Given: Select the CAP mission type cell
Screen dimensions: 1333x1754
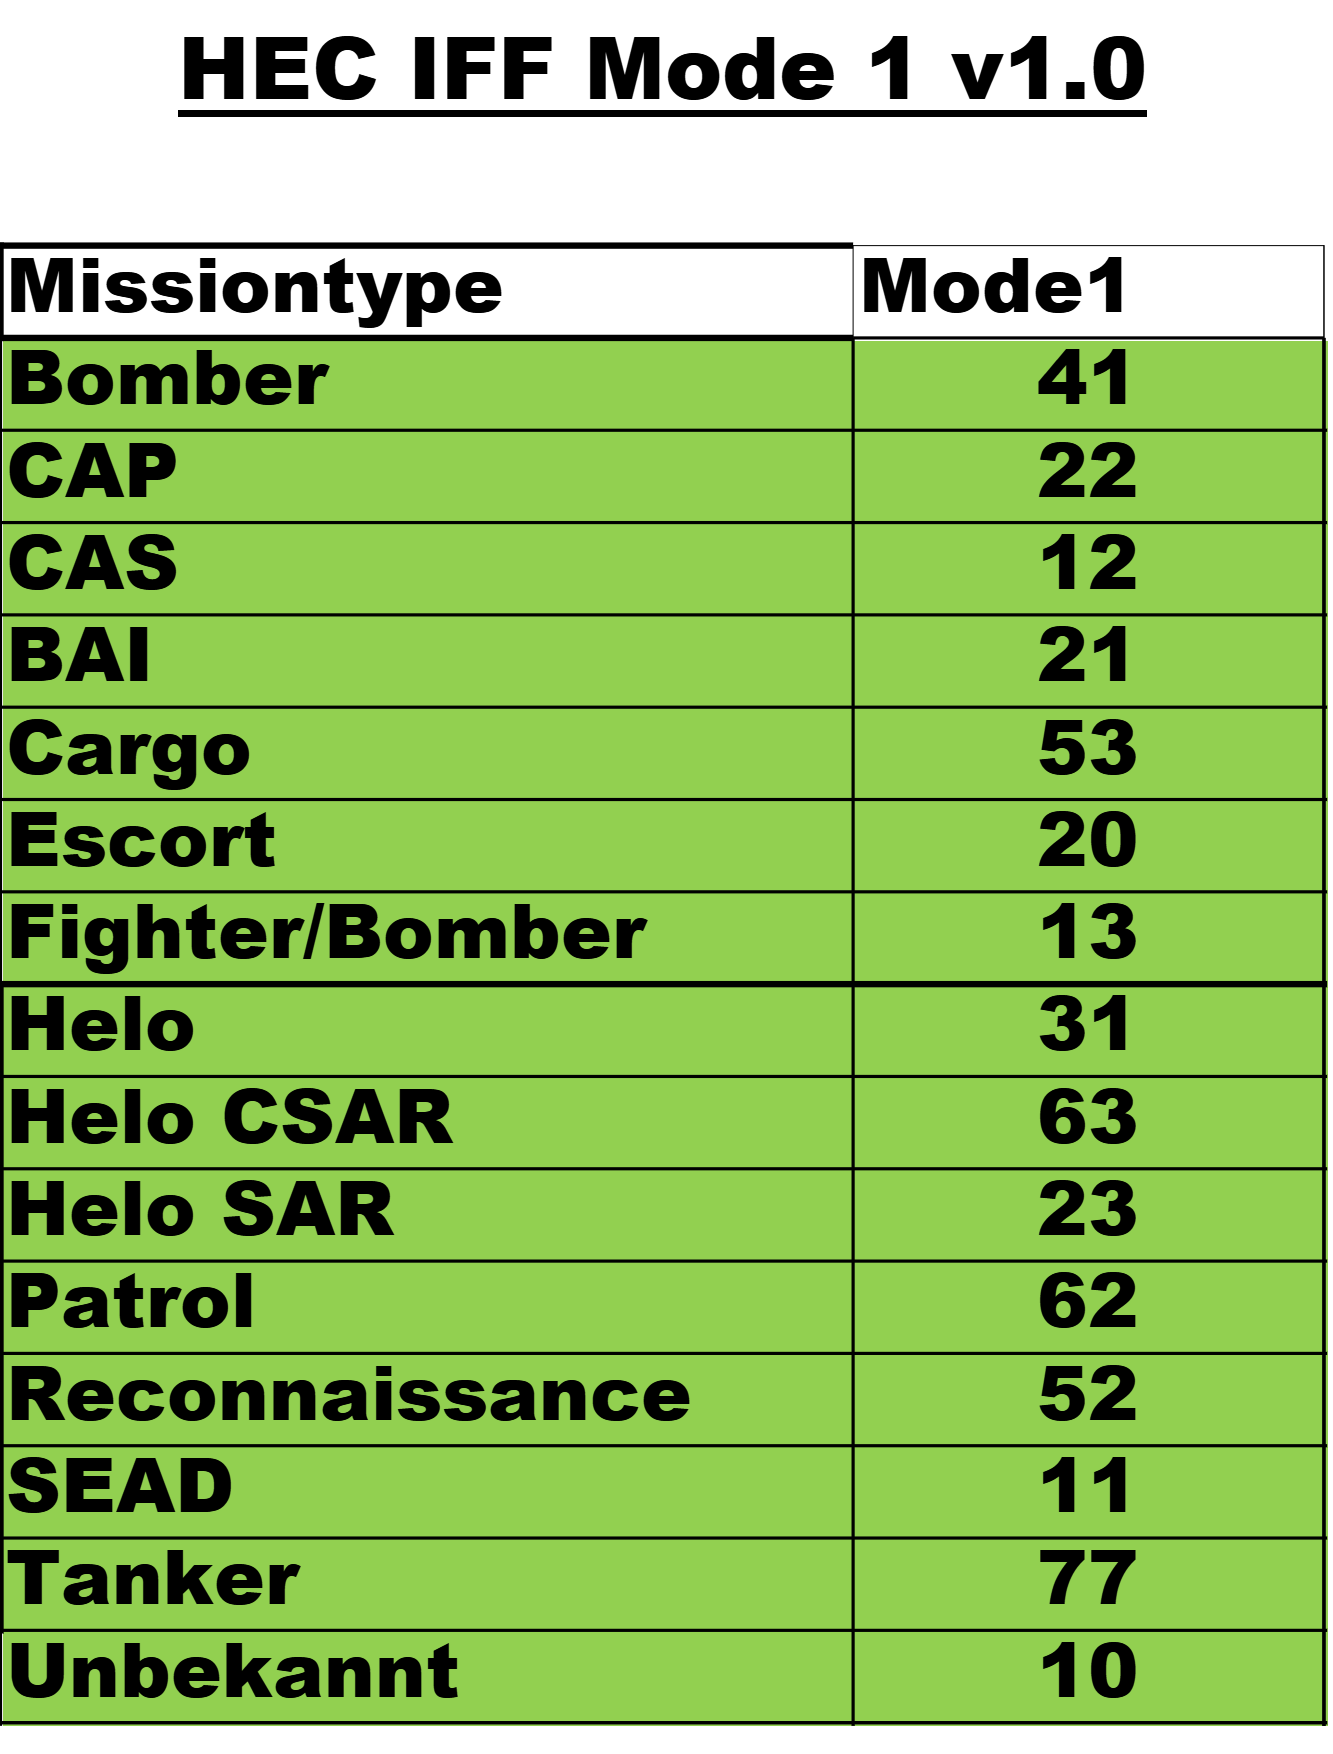Looking at the screenshot, I should (93, 473).
